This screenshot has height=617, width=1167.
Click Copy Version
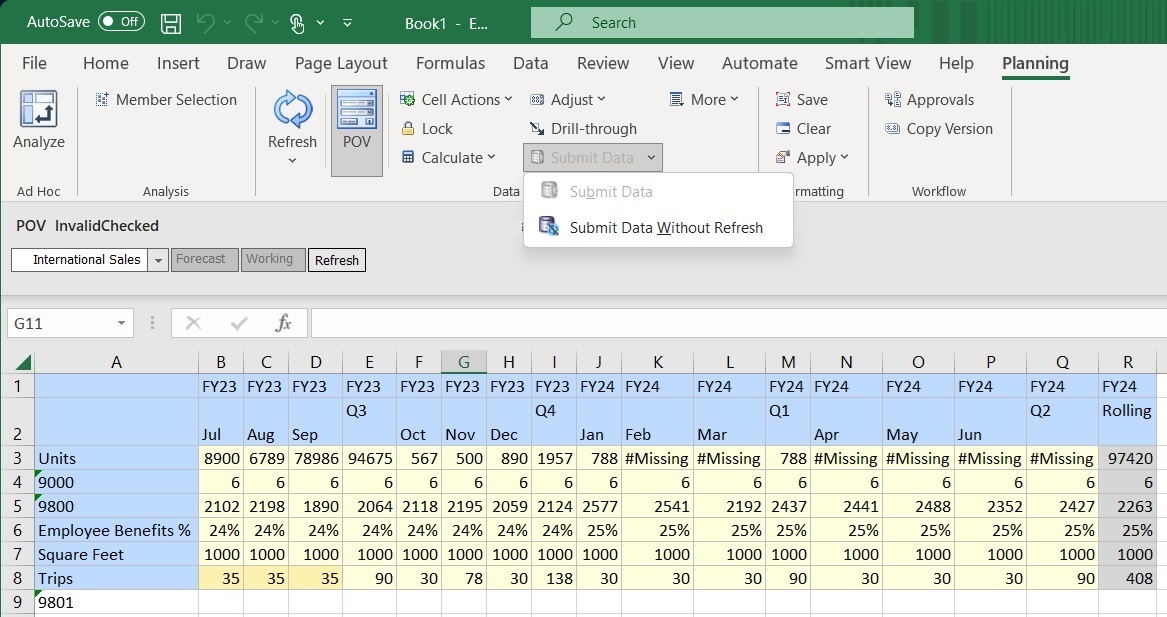[939, 129]
